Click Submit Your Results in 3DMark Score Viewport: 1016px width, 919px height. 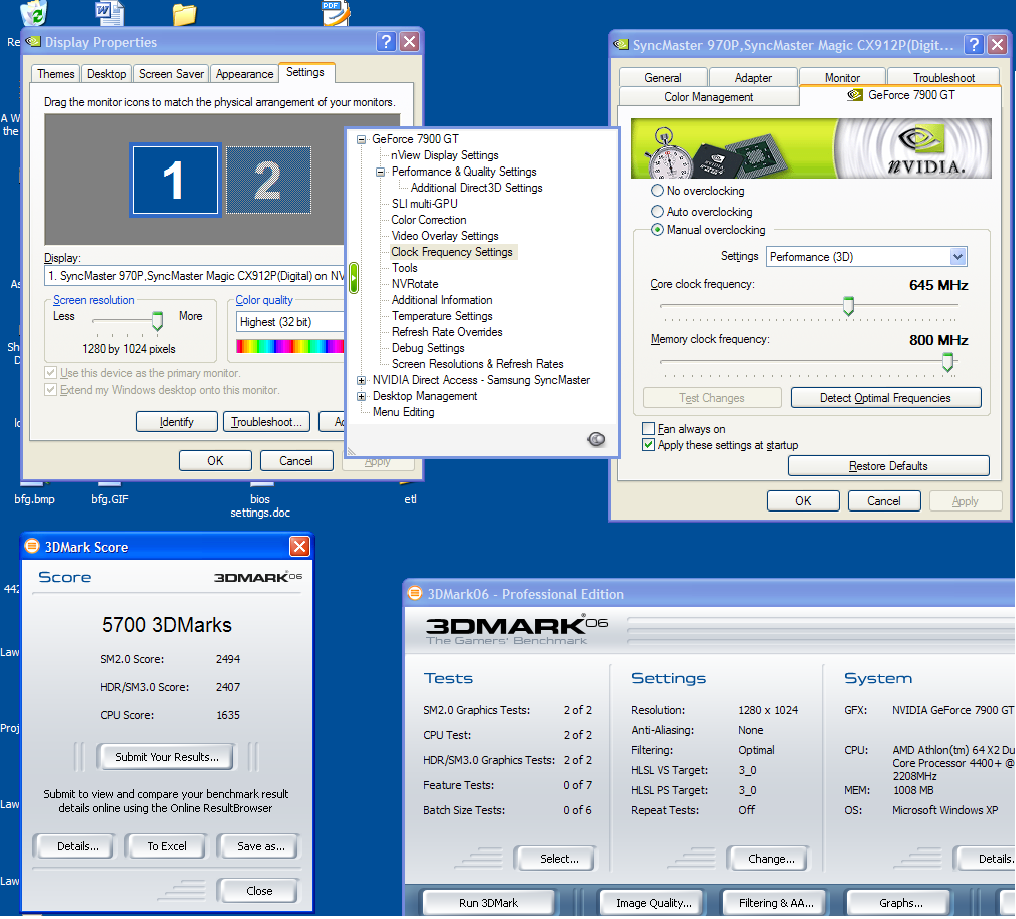[167, 757]
